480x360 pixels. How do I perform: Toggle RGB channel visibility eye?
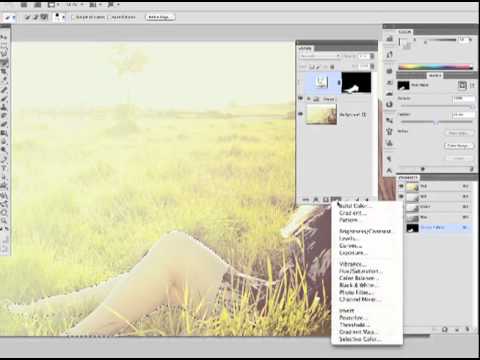click(x=401, y=187)
